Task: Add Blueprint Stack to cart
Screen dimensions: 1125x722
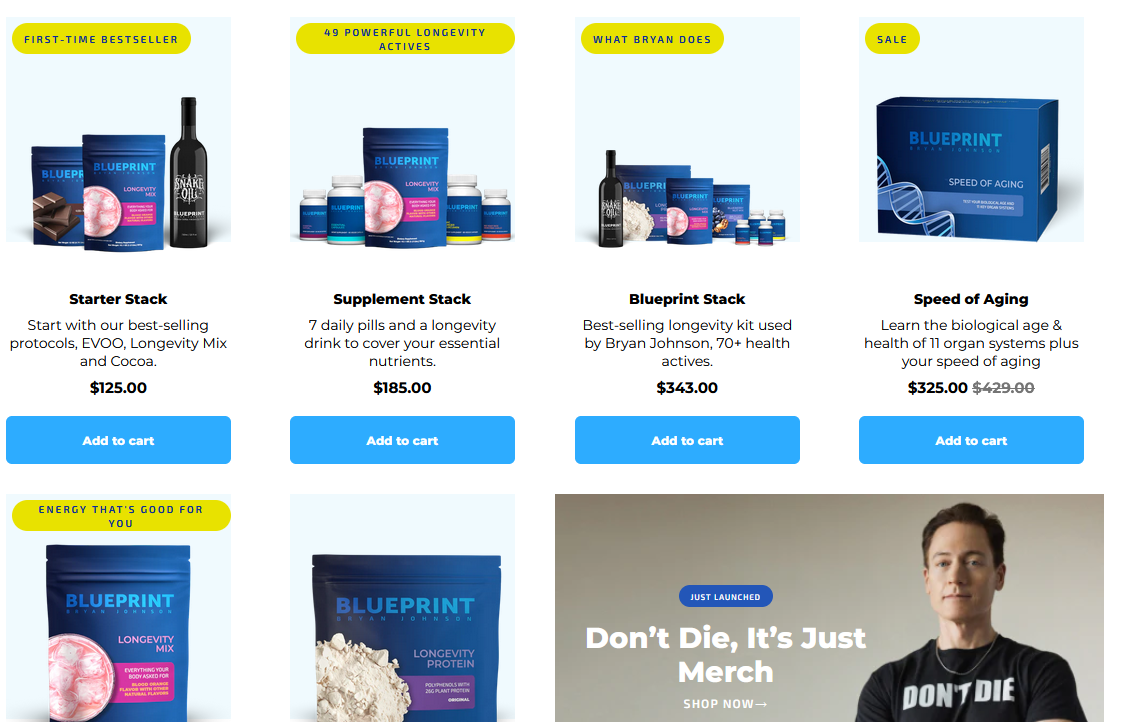Action: tap(687, 440)
